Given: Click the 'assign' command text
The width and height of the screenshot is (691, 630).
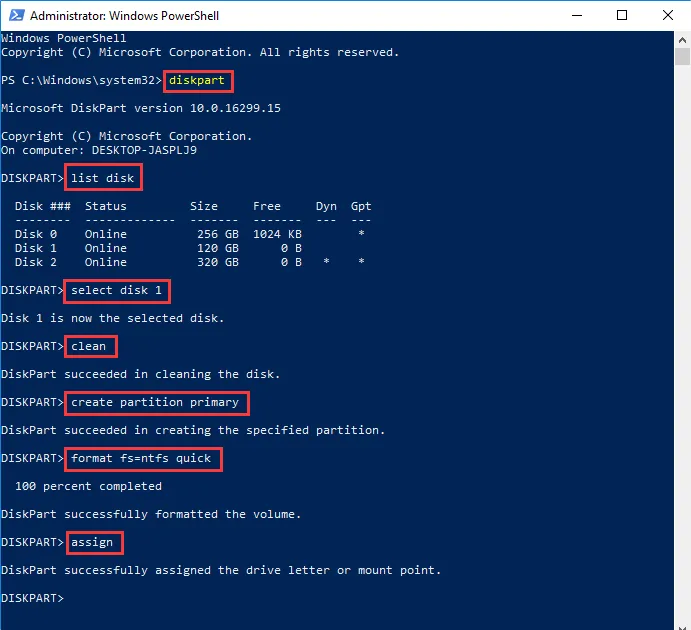Looking at the screenshot, I should (92, 542).
